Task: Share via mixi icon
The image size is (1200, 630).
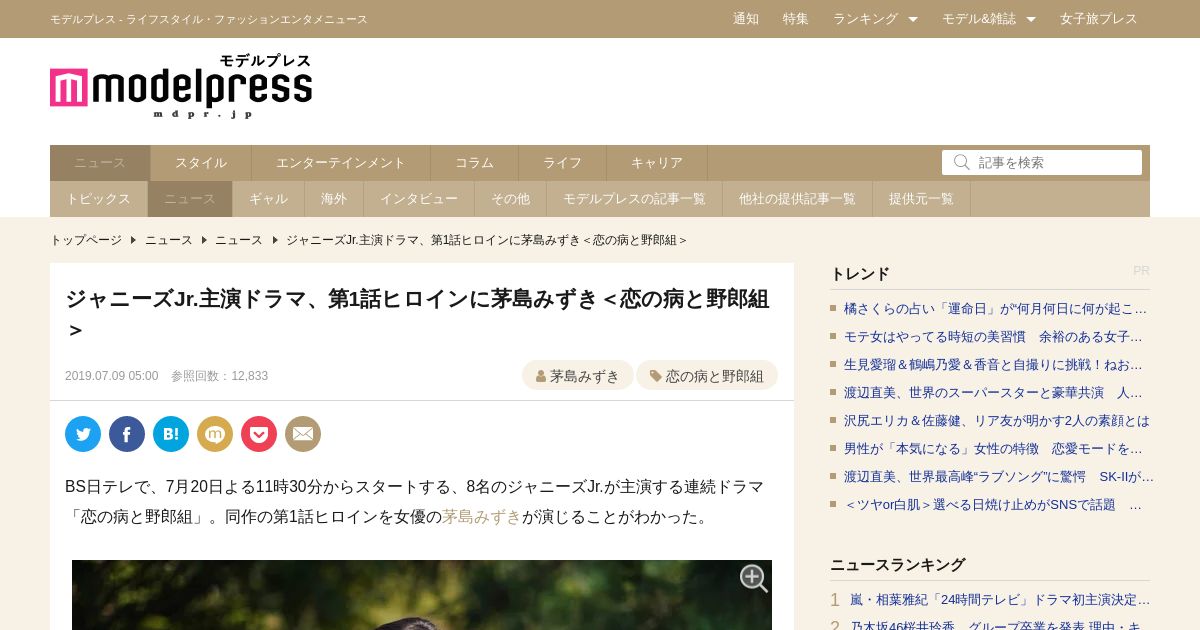Action: point(215,434)
